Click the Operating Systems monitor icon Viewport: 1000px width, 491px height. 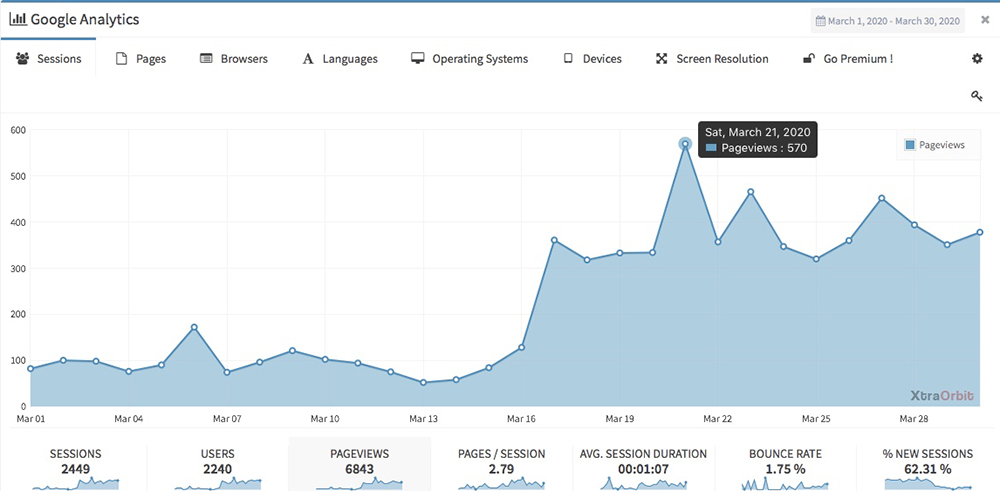[x=418, y=59]
